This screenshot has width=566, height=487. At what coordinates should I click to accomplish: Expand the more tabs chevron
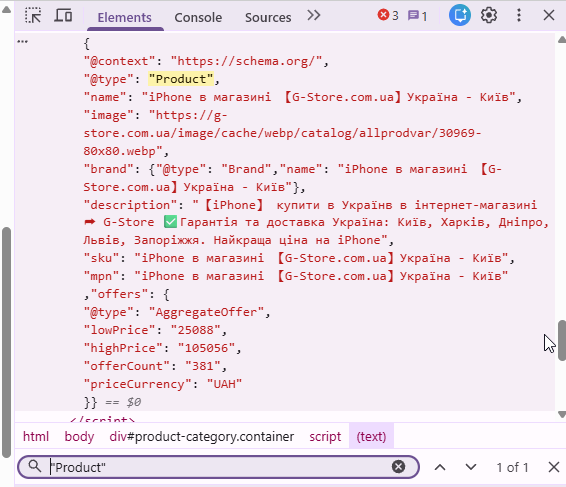point(314,16)
